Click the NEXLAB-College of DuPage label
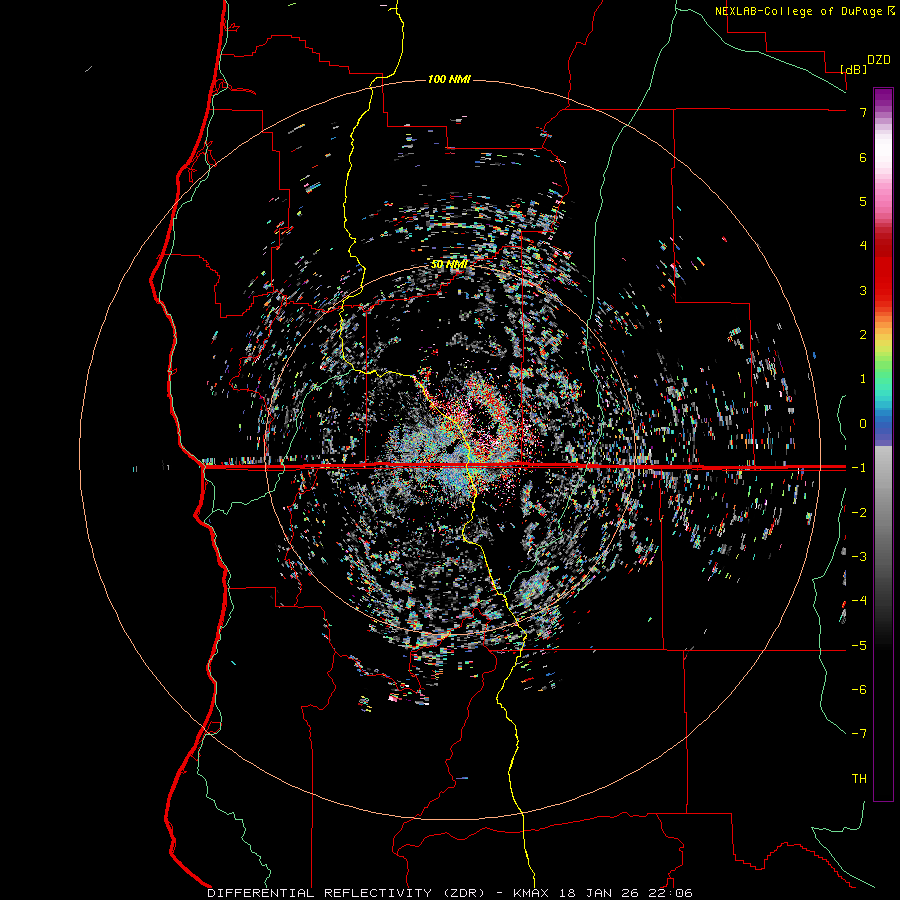This screenshot has width=900, height=900. 804,11
